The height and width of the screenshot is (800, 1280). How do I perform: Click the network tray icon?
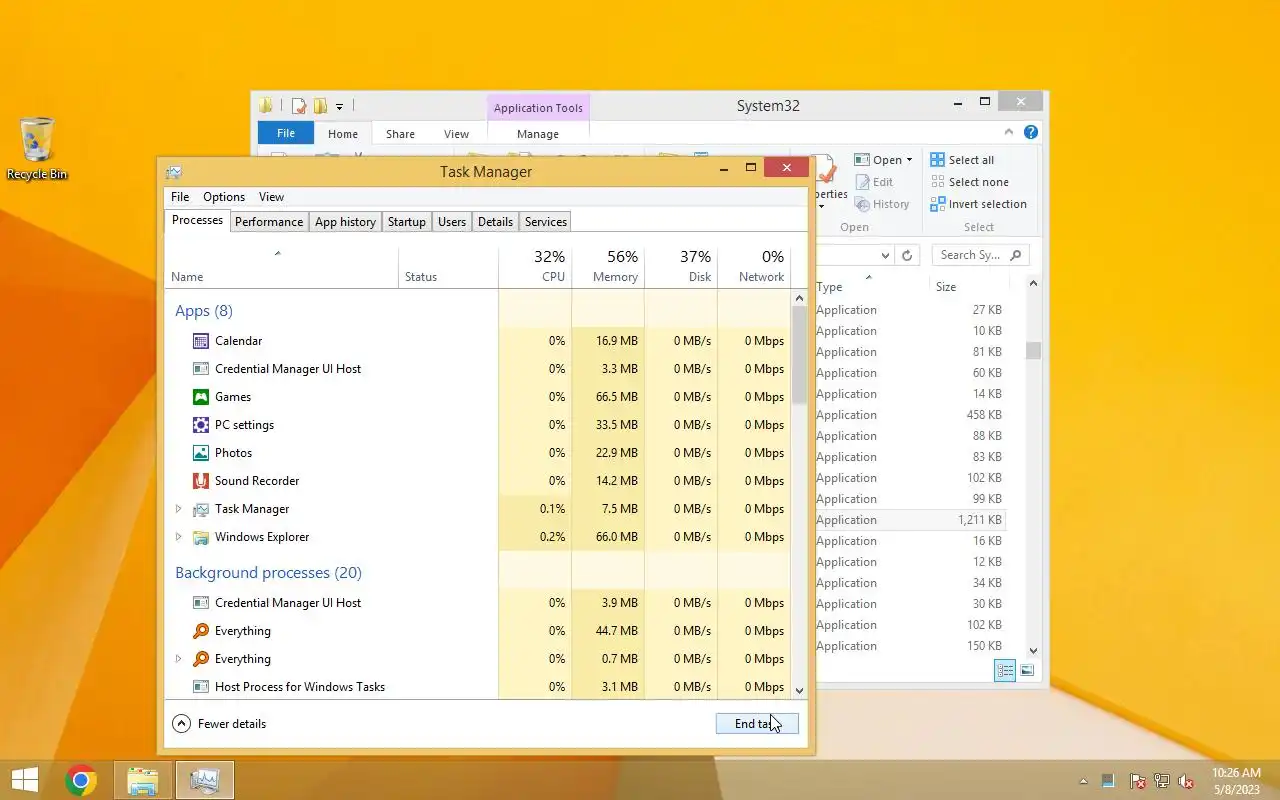1162,781
